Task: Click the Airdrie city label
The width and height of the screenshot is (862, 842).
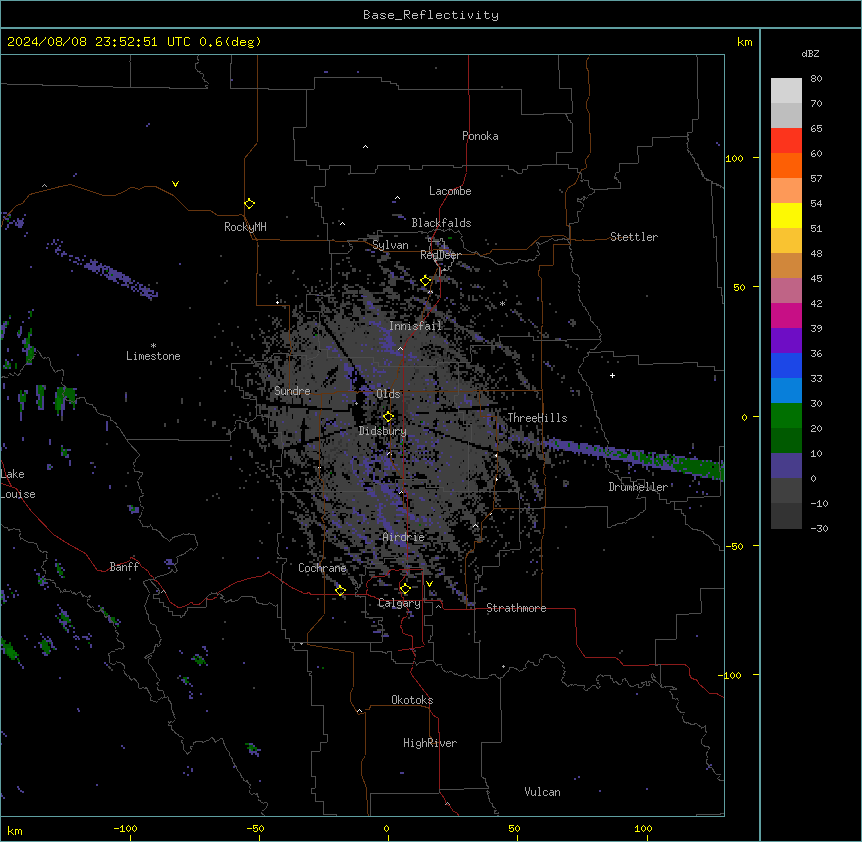Action: [404, 537]
